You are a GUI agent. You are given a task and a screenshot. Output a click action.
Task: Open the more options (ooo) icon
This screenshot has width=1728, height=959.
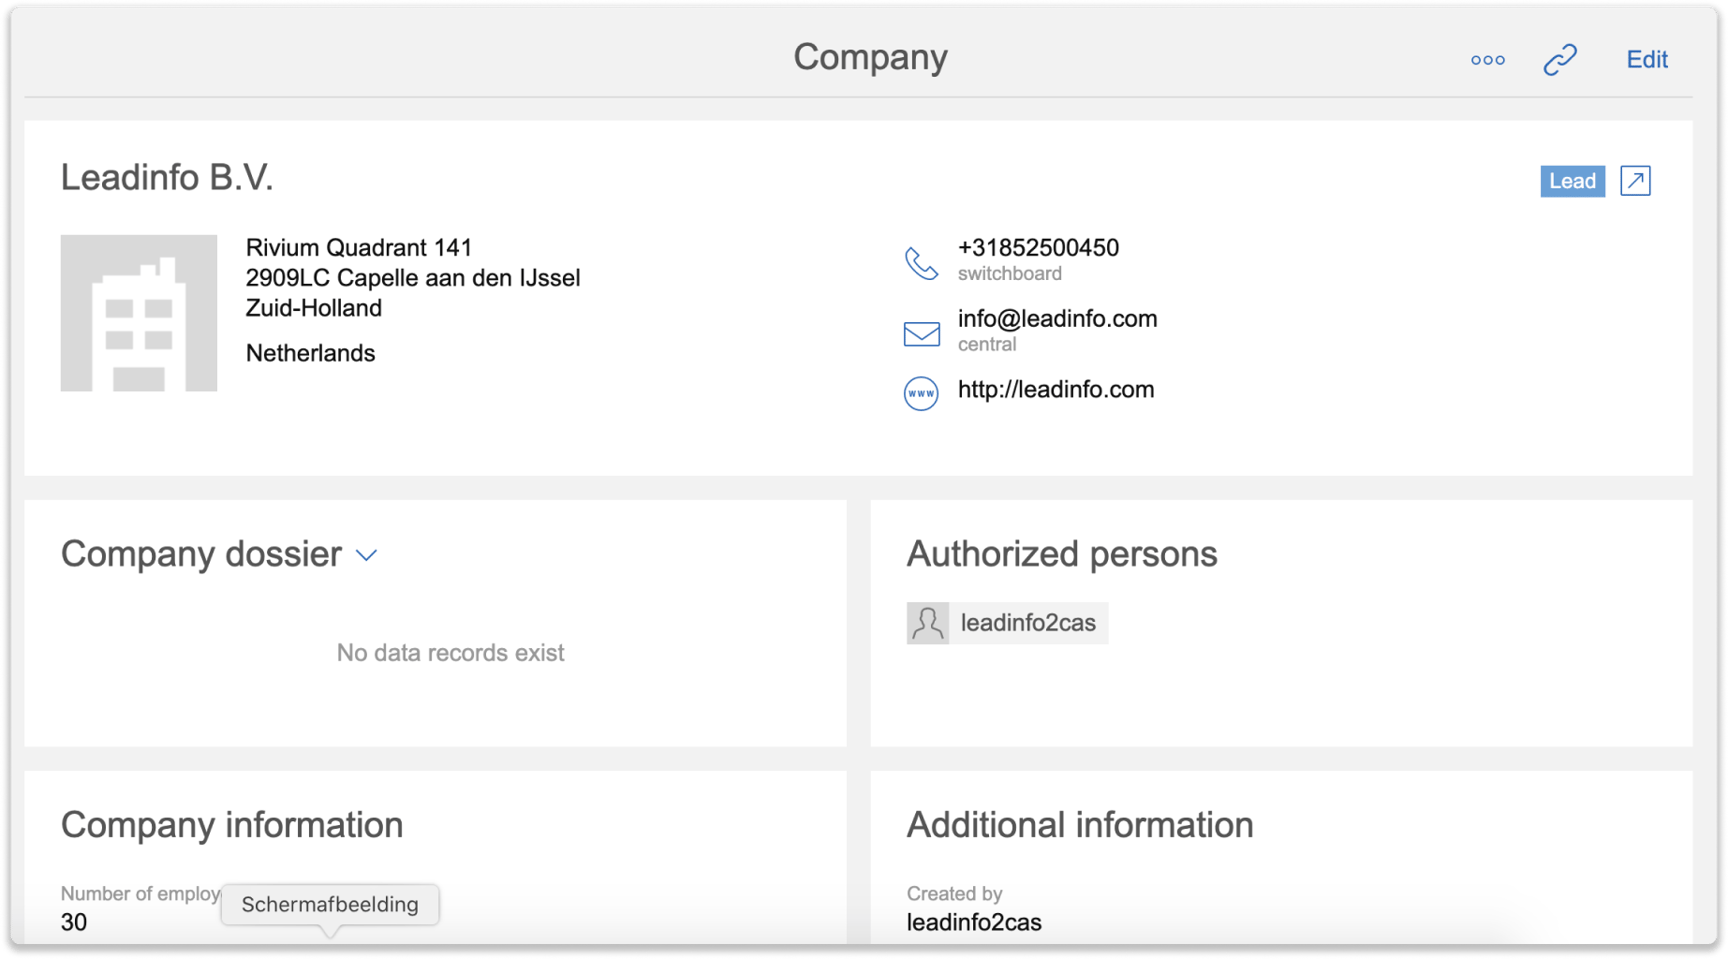1488,60
